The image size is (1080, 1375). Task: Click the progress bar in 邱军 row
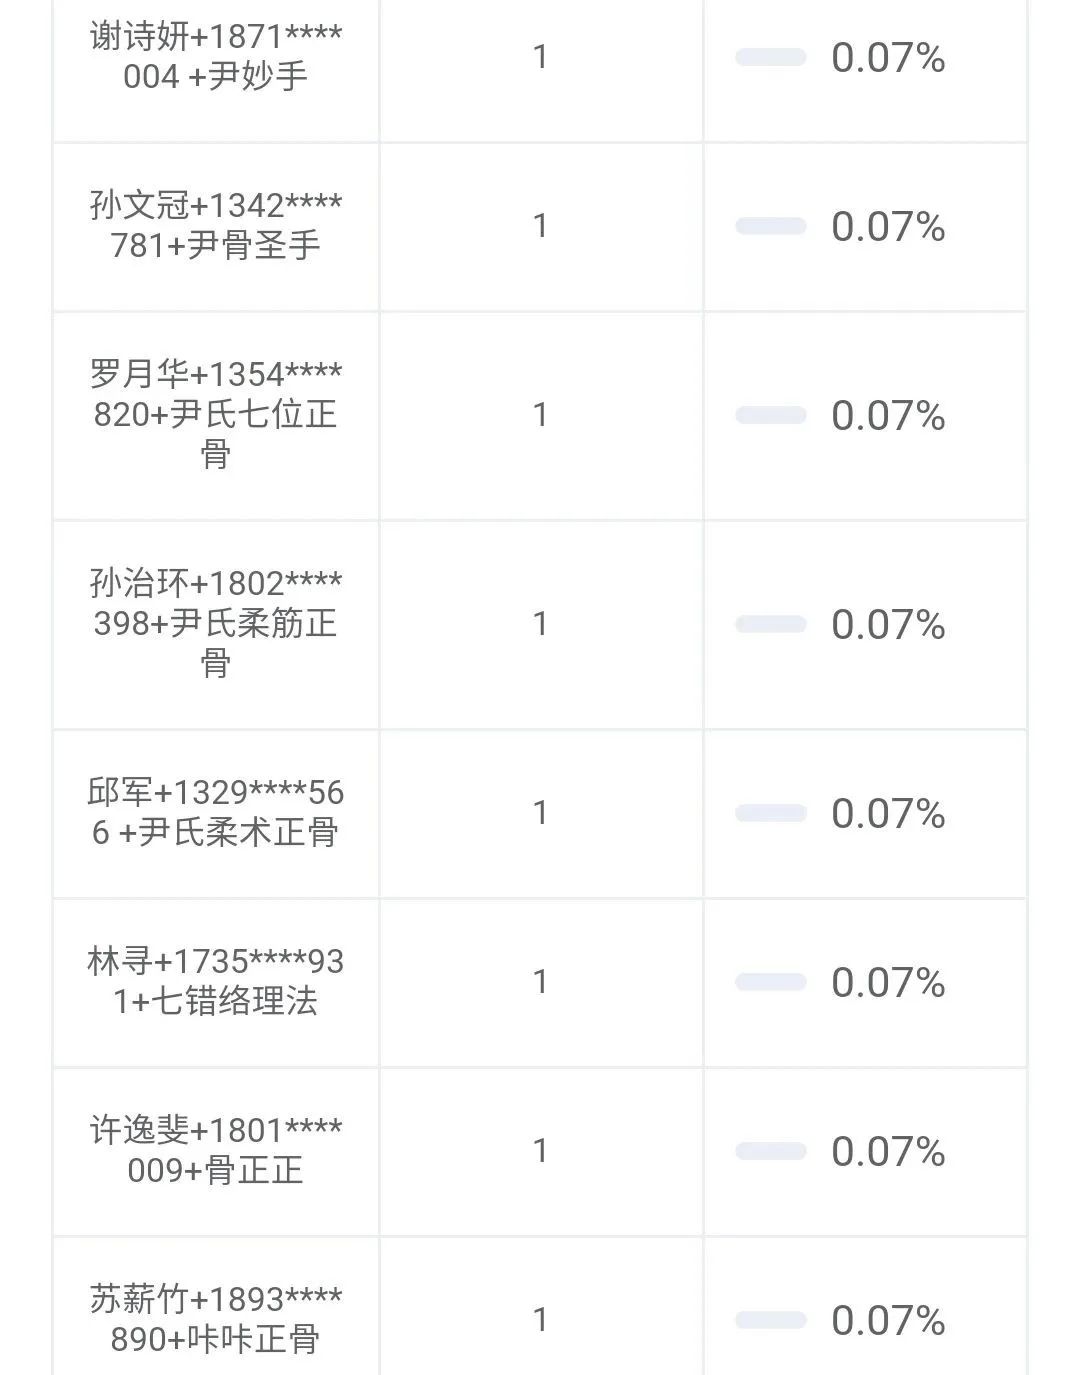pyautogui.click(x=771, y=813)
